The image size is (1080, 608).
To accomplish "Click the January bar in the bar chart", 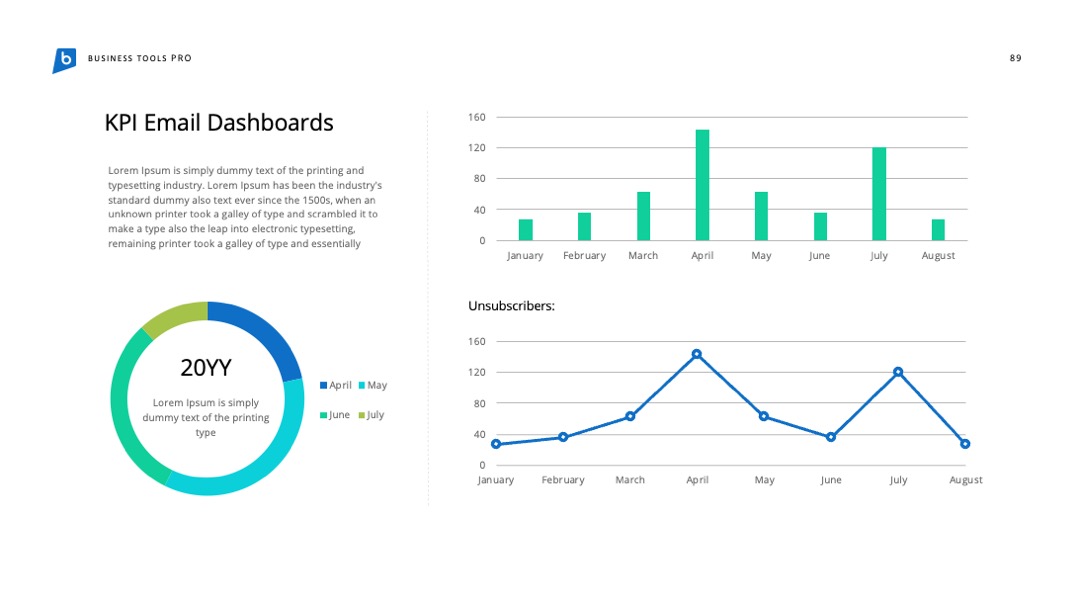I will [x=526, y=230].
